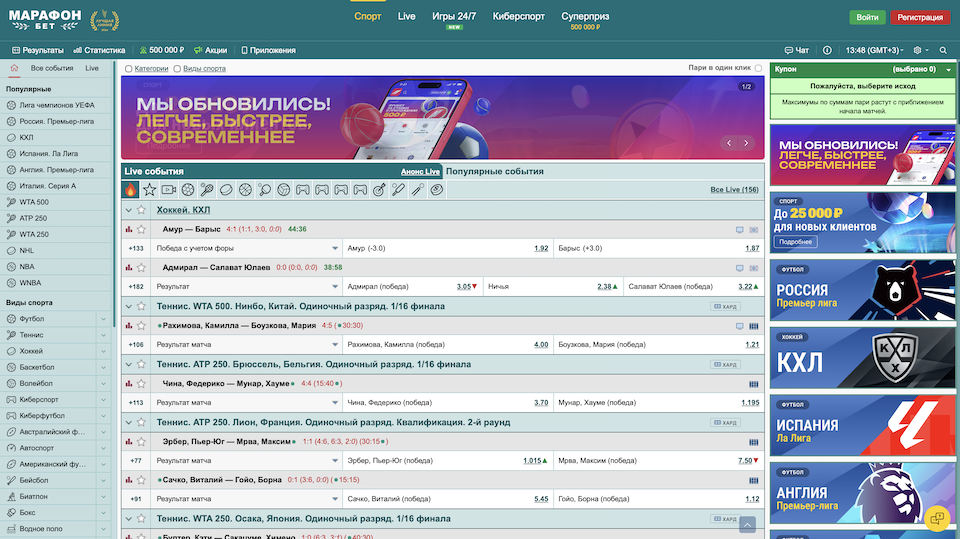Viewport: 960px width, 539px height.
Task: Open Результаты in the secondary bar
Action: click(x=38, y=50)
